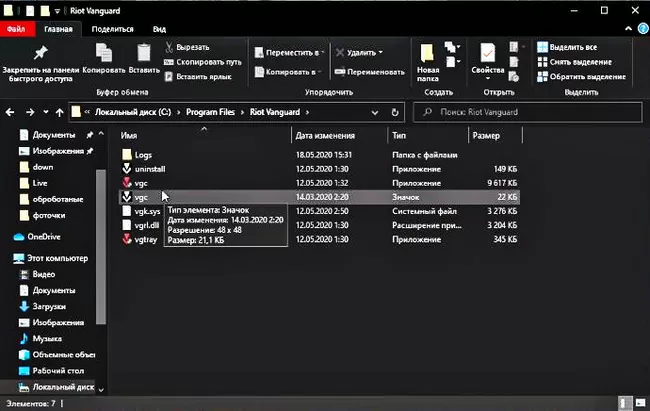
Task: Go back with the left arrow
Action: [10, 112]
